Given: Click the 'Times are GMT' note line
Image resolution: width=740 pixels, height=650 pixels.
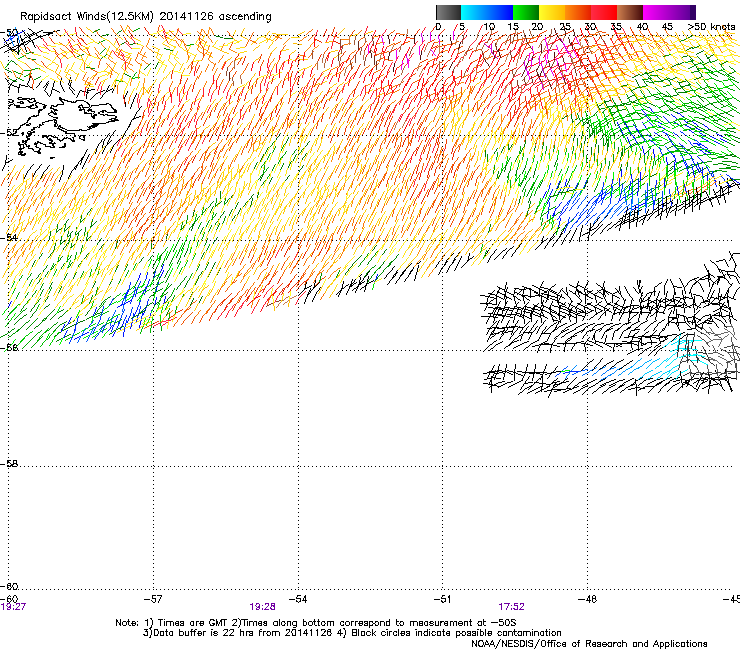Looking at the screenshot, I should click(316, 623).
